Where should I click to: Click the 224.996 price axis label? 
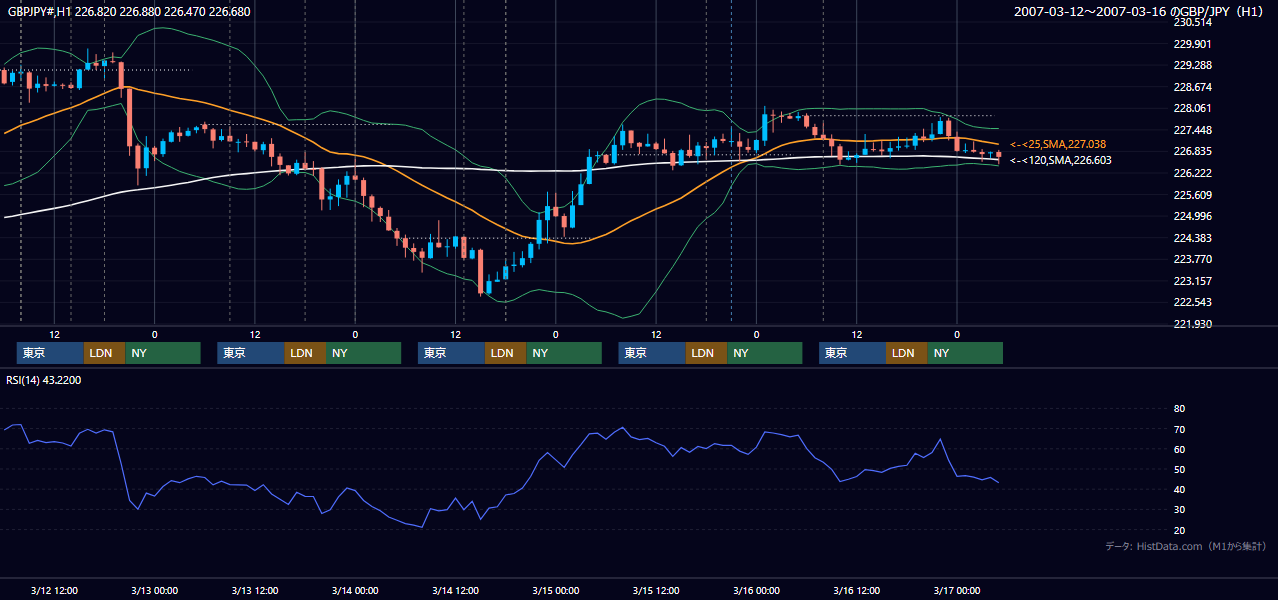coord(1192,216)
